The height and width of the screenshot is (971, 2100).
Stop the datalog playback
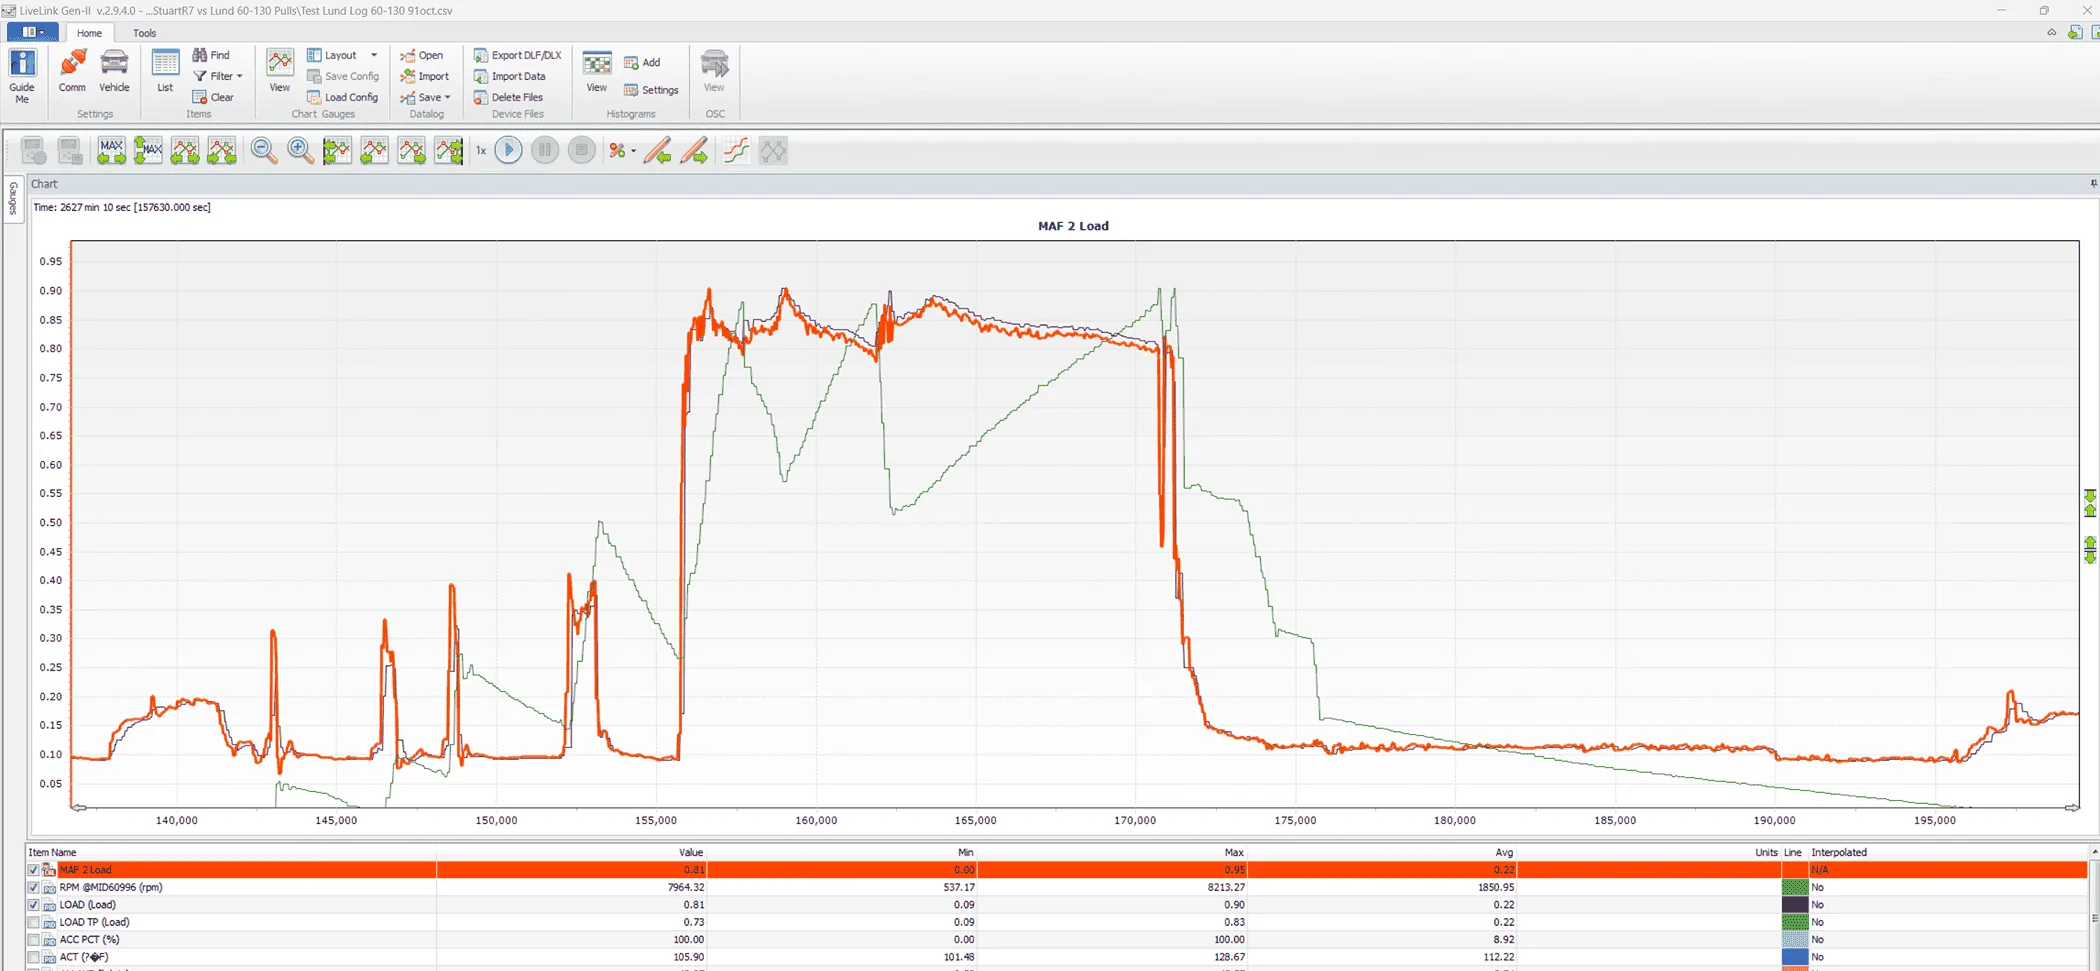[x=581, y=151]
